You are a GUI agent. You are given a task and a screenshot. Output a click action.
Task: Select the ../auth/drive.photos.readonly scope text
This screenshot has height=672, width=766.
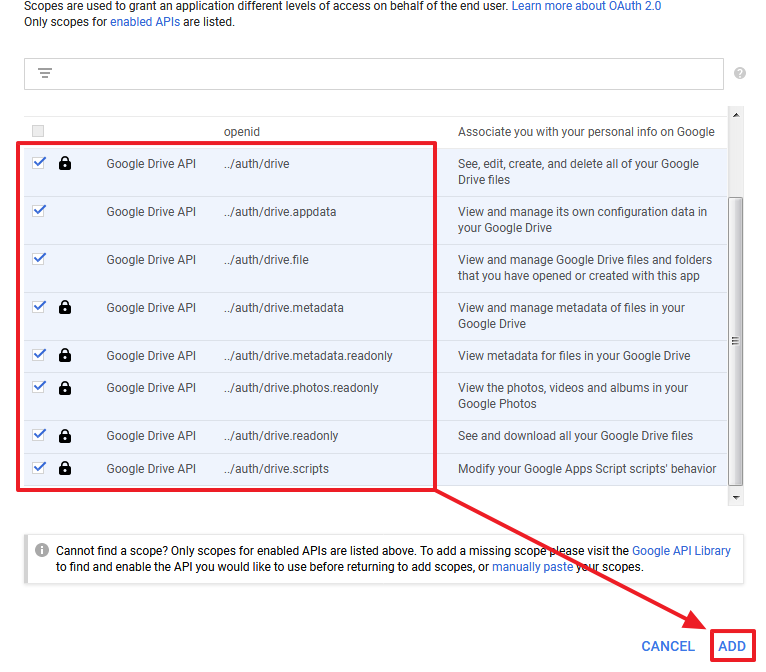point(301,388)
